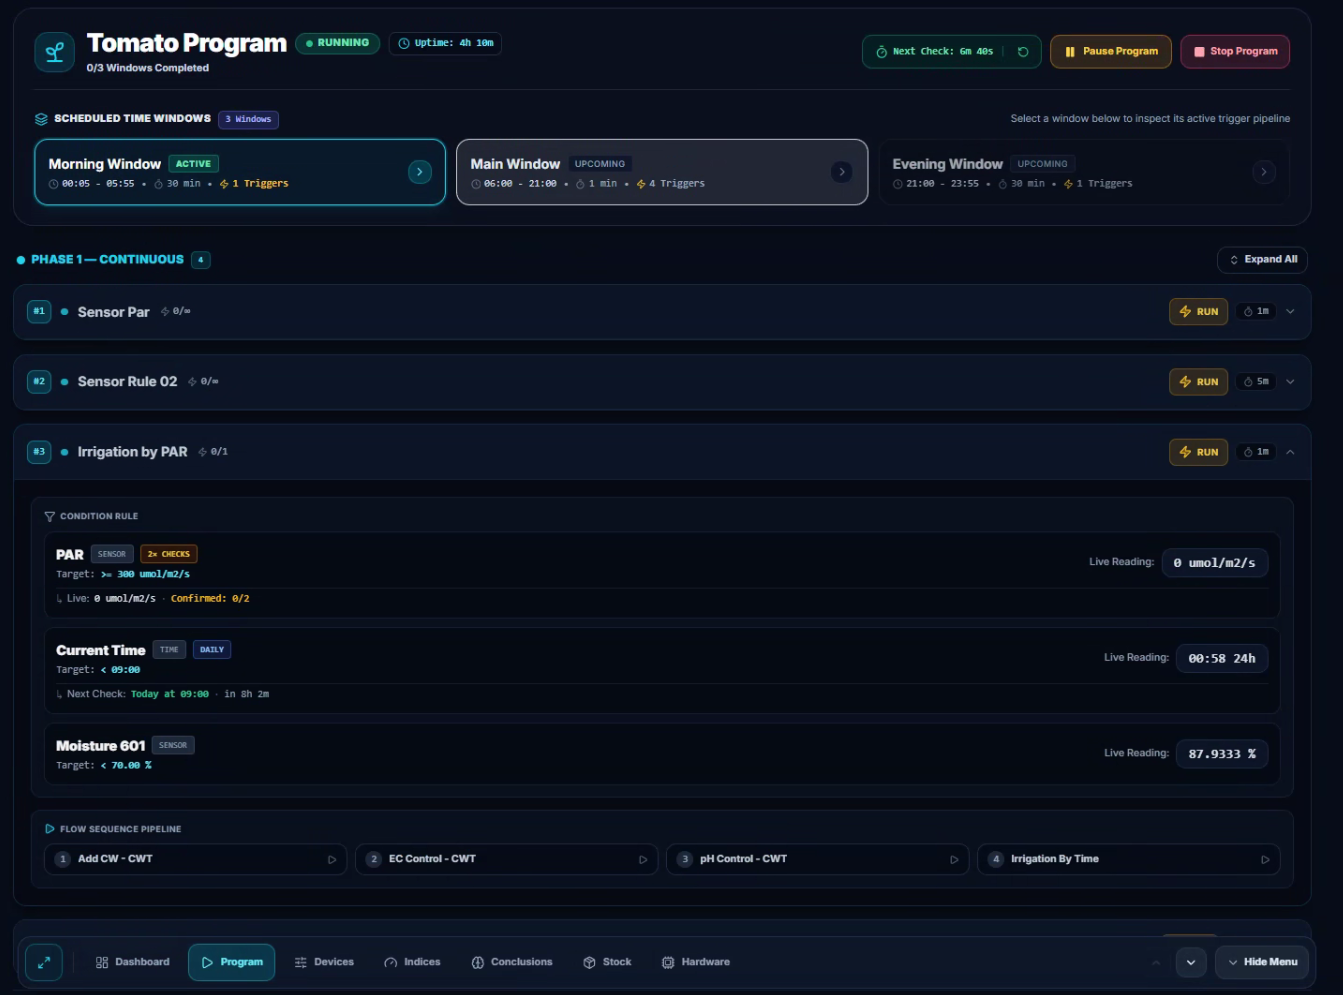Click the 5m timer badge on Sensor Rule 02

click(1256, 382)
